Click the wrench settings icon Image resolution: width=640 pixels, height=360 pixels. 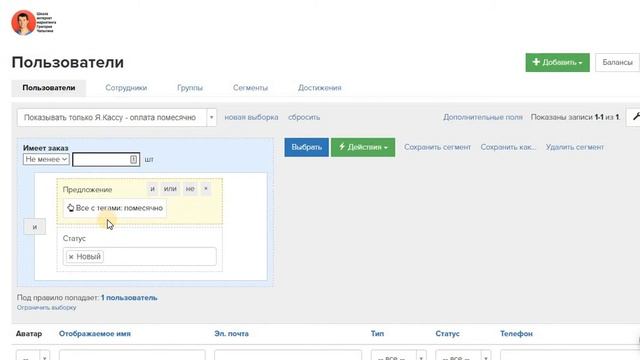(x=635, y=118)
